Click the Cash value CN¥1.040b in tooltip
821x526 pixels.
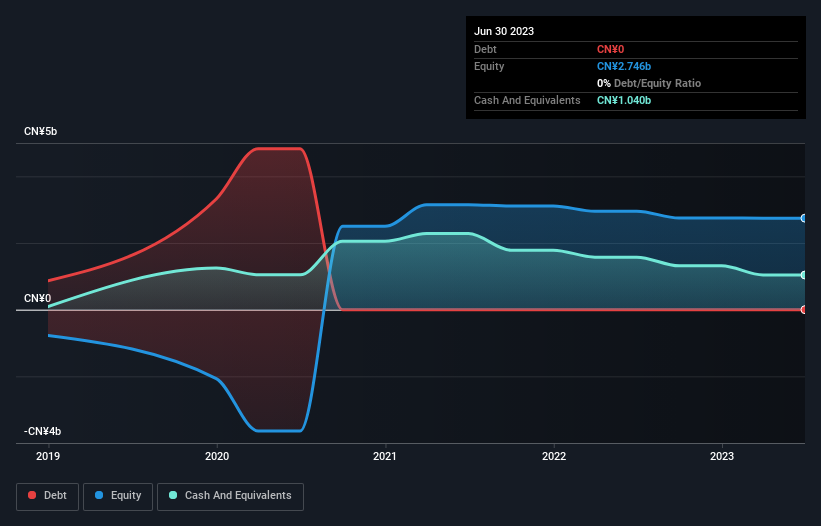(624, 100)
